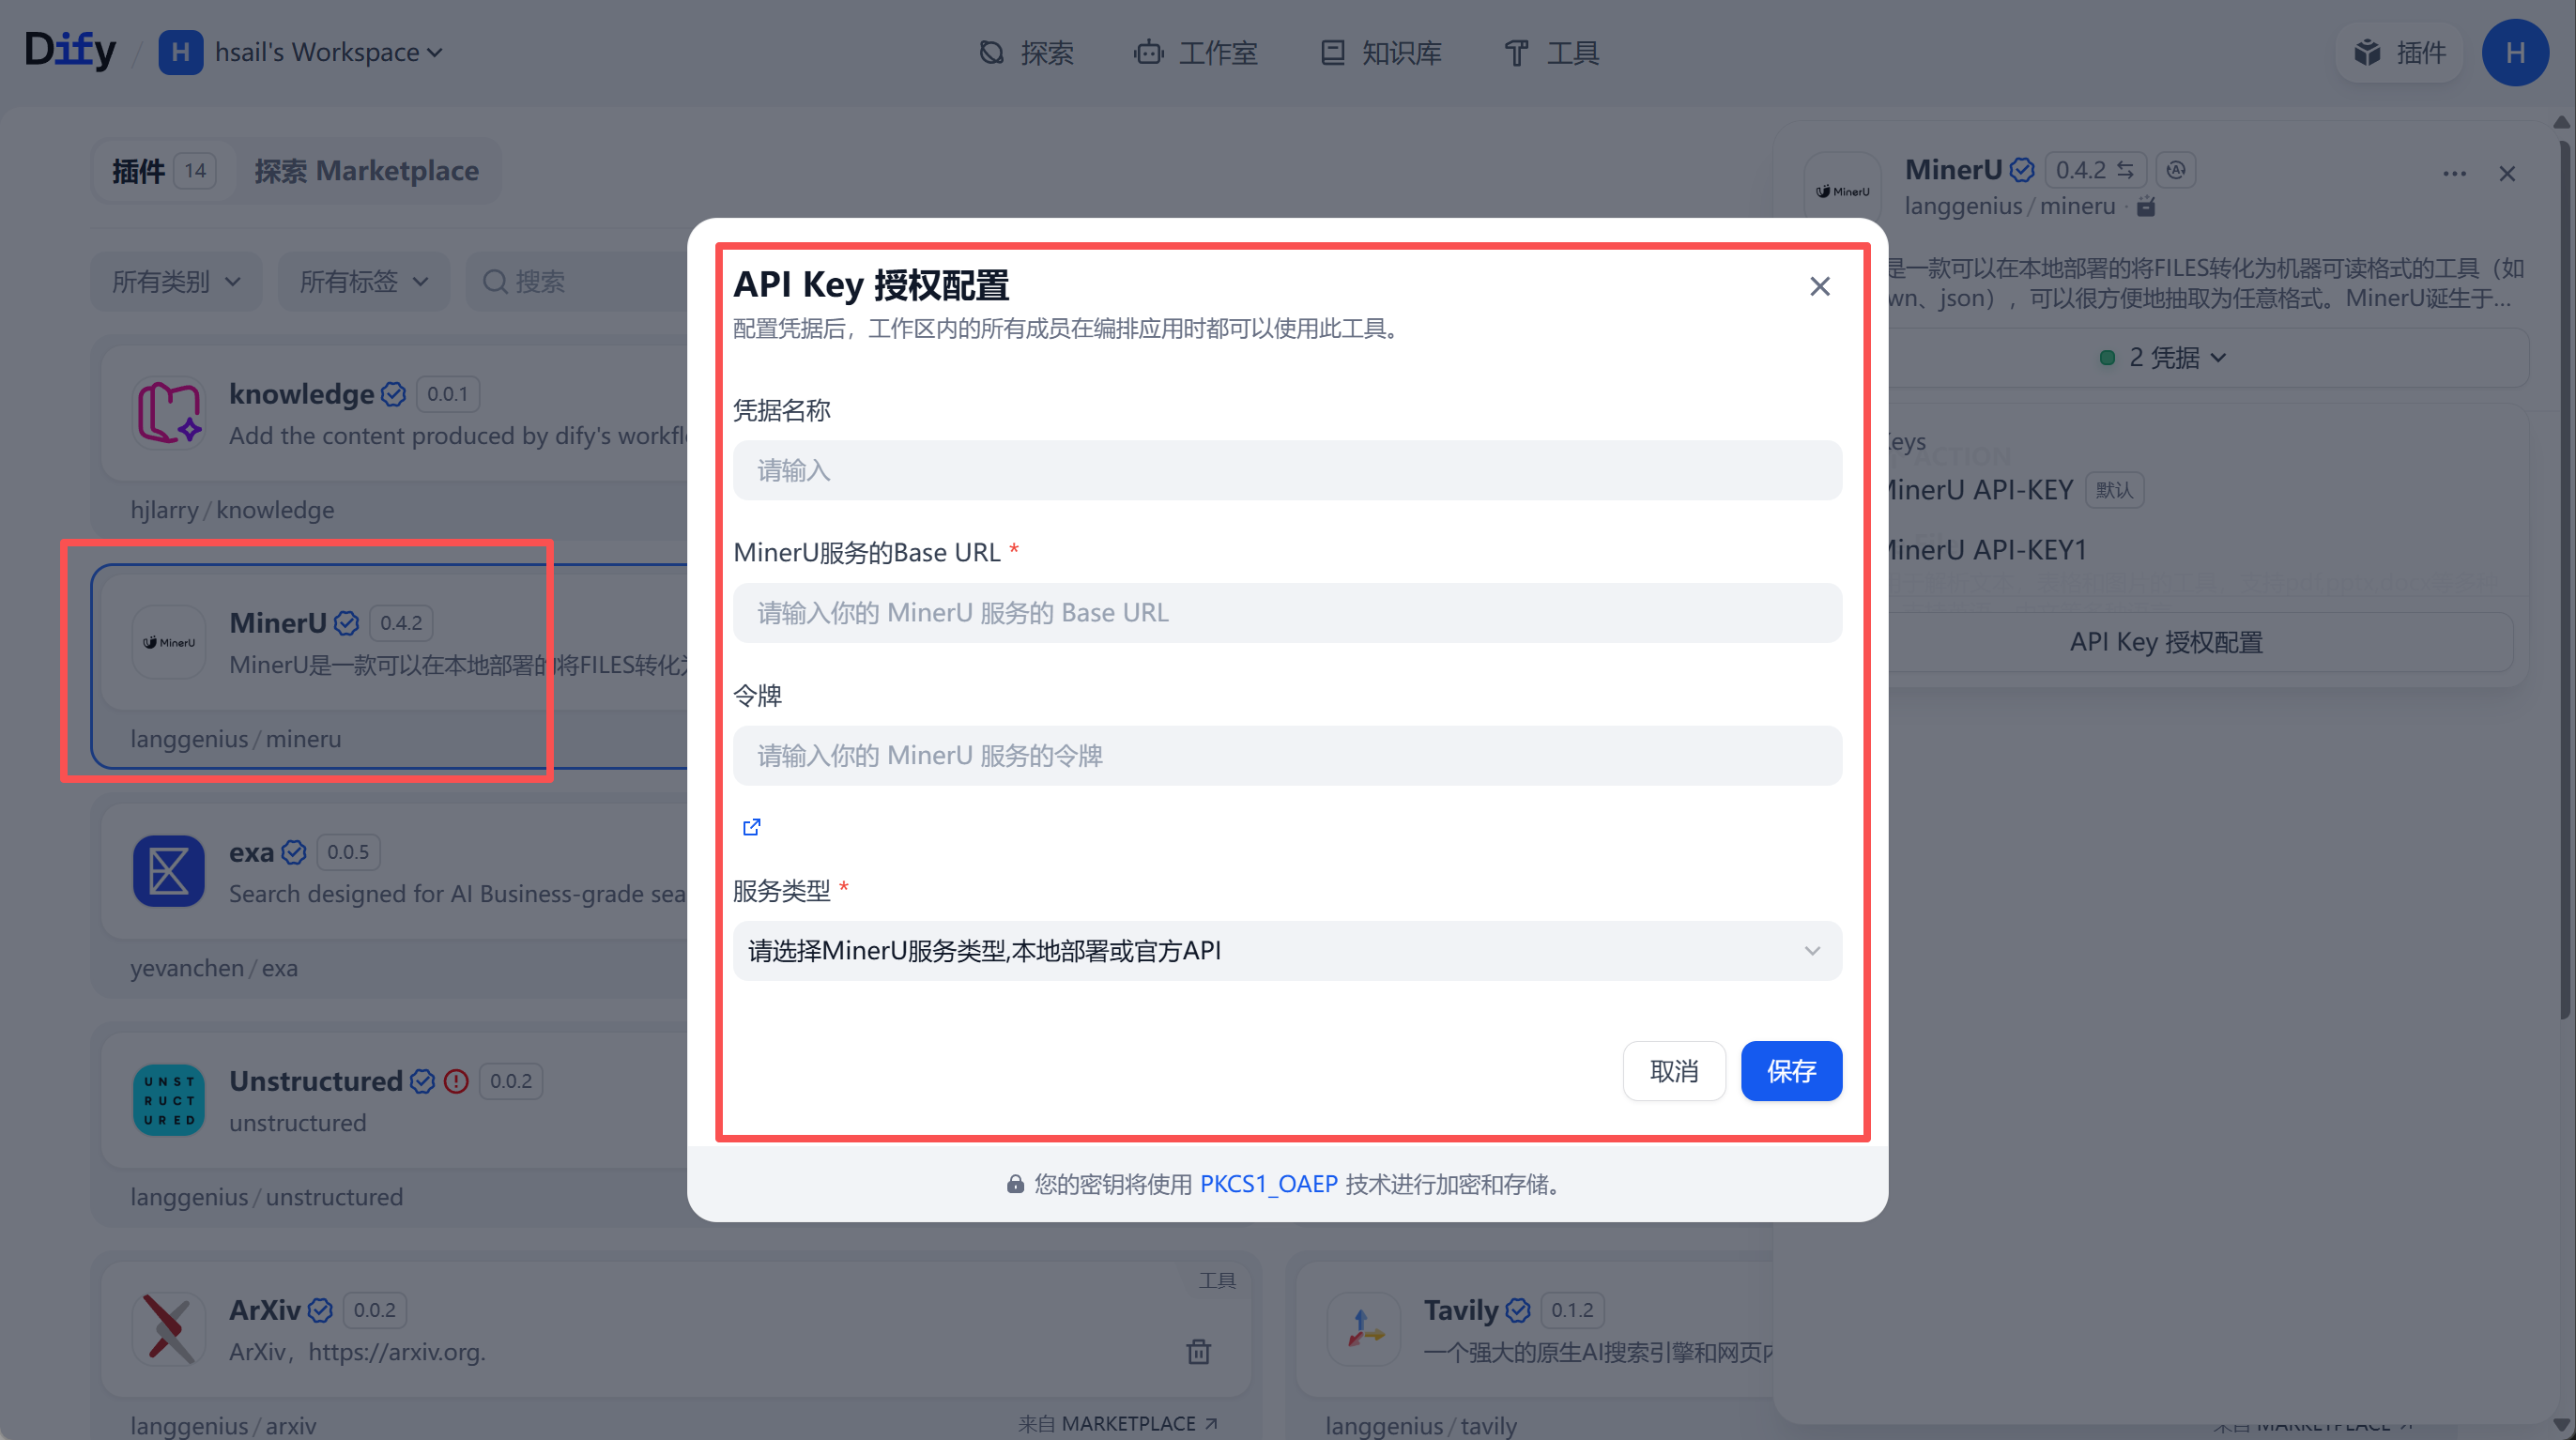Click the verified badge next to ArXiv

(x=320, y=1310)
